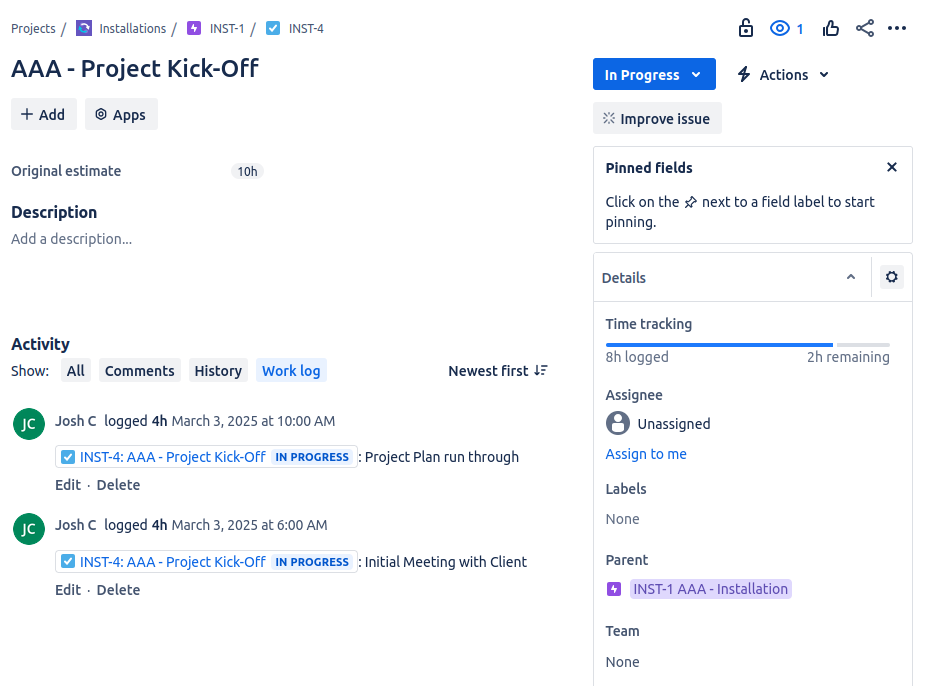
Task: Expand the Actions dropdown
Action: [782, 74]
